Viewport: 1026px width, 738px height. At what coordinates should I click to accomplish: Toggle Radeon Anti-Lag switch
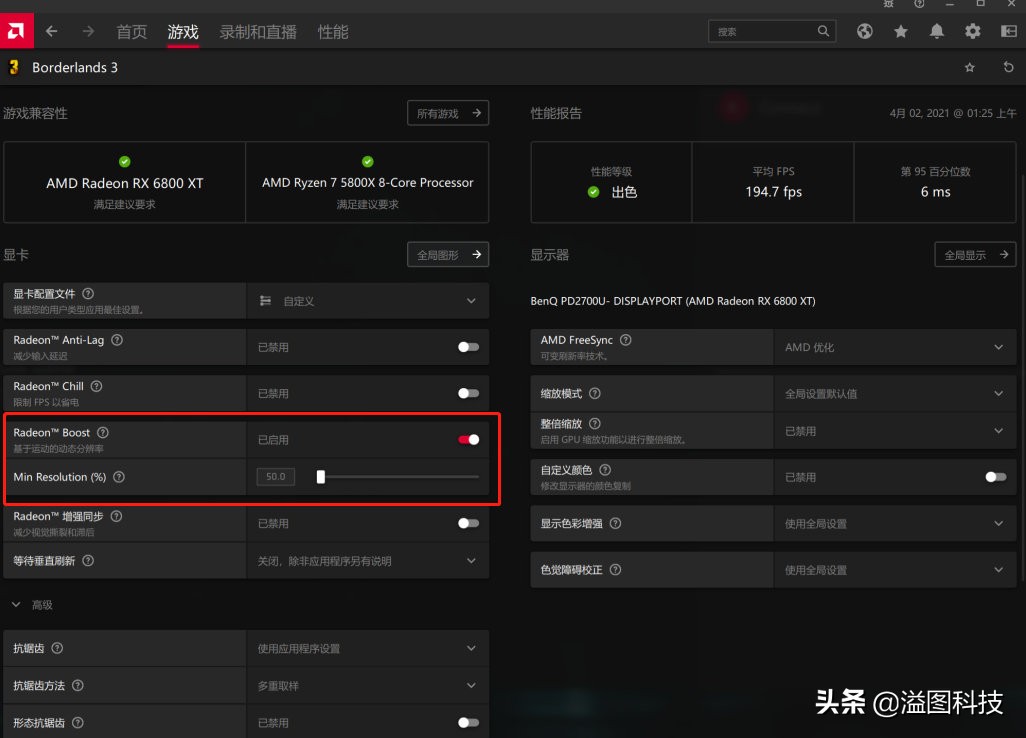tap(467, 346)
